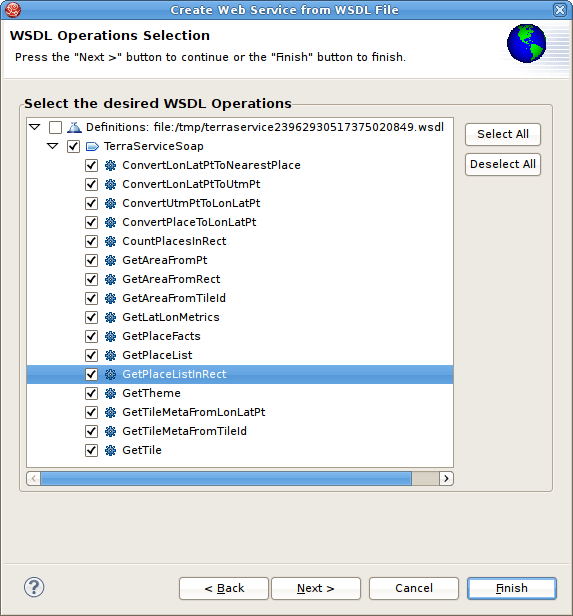
Task: Click Finish to create web service
Action: 512,588
